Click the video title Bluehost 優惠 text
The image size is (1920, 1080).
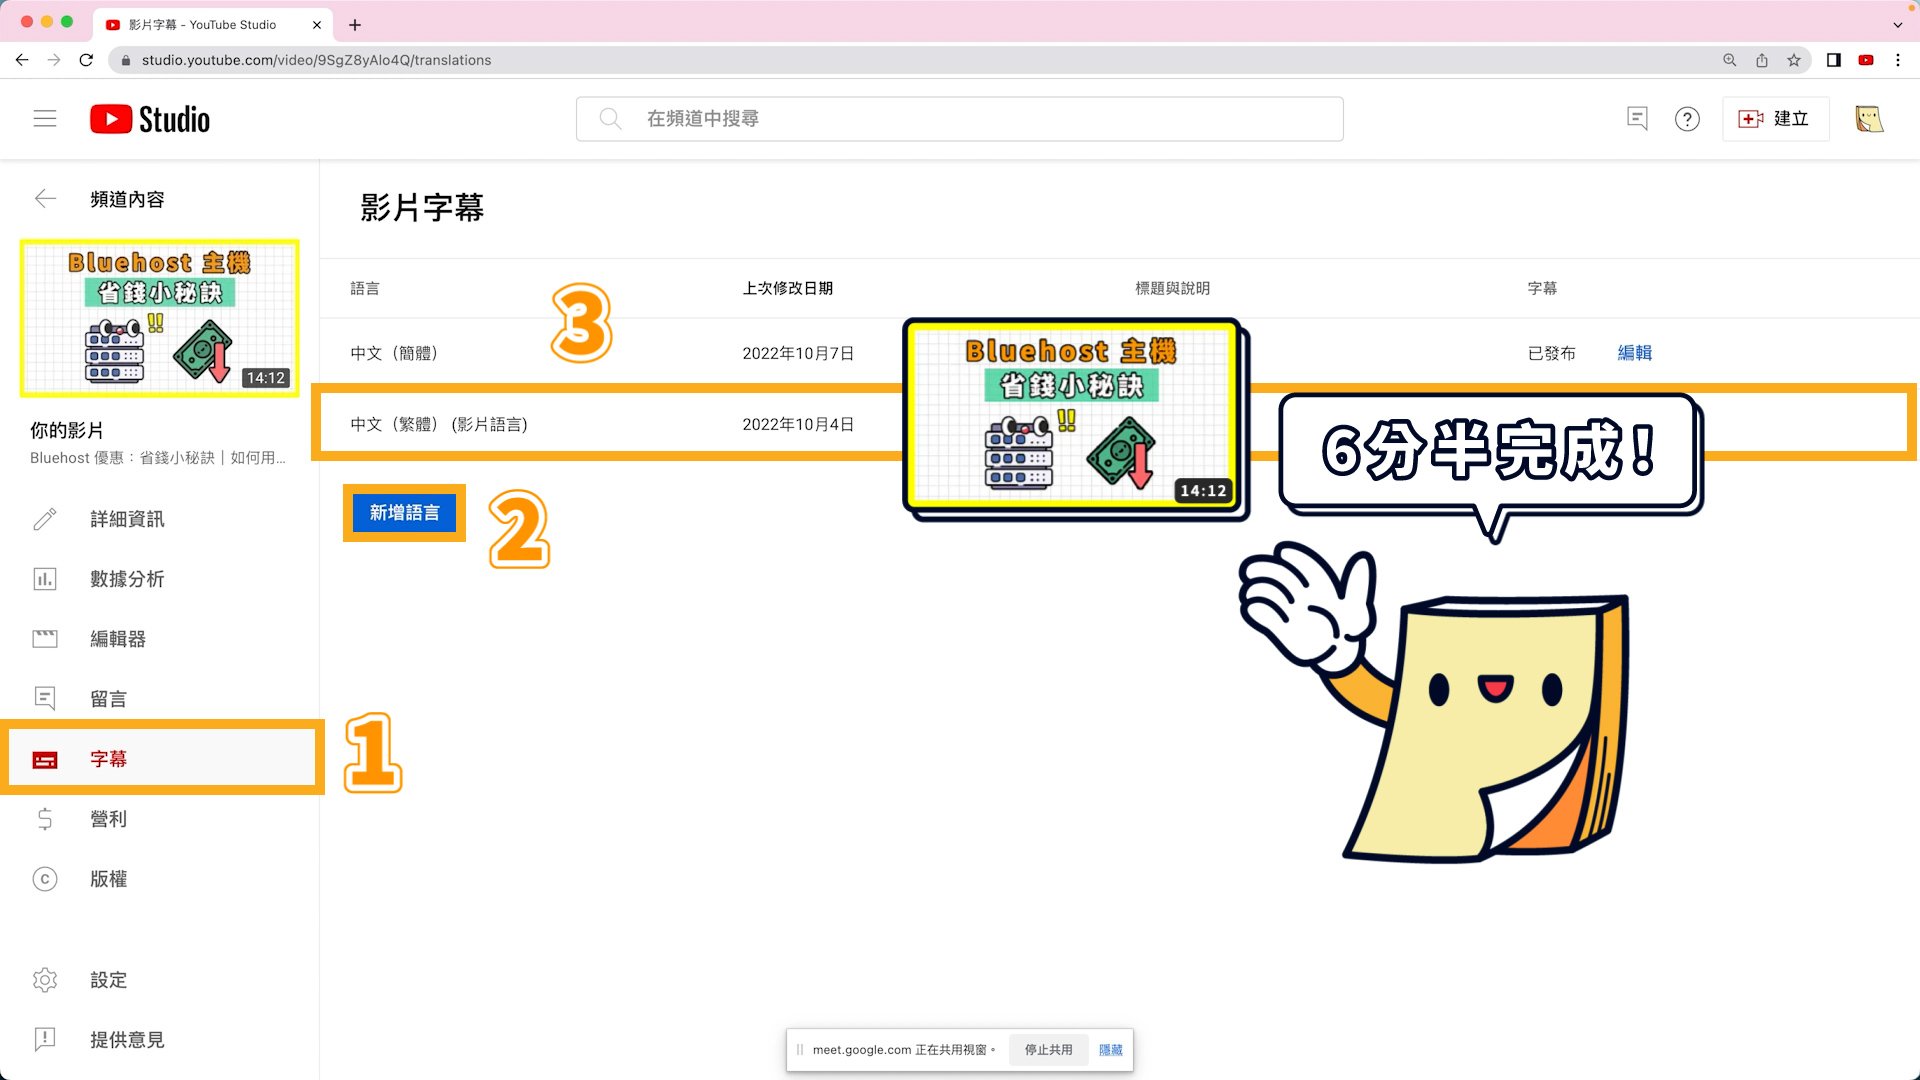tap(157, 458)
